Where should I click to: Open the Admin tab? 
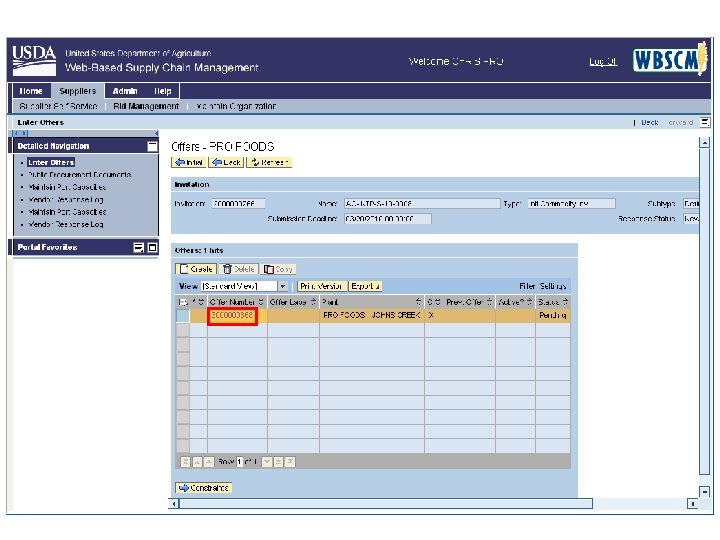125,91
